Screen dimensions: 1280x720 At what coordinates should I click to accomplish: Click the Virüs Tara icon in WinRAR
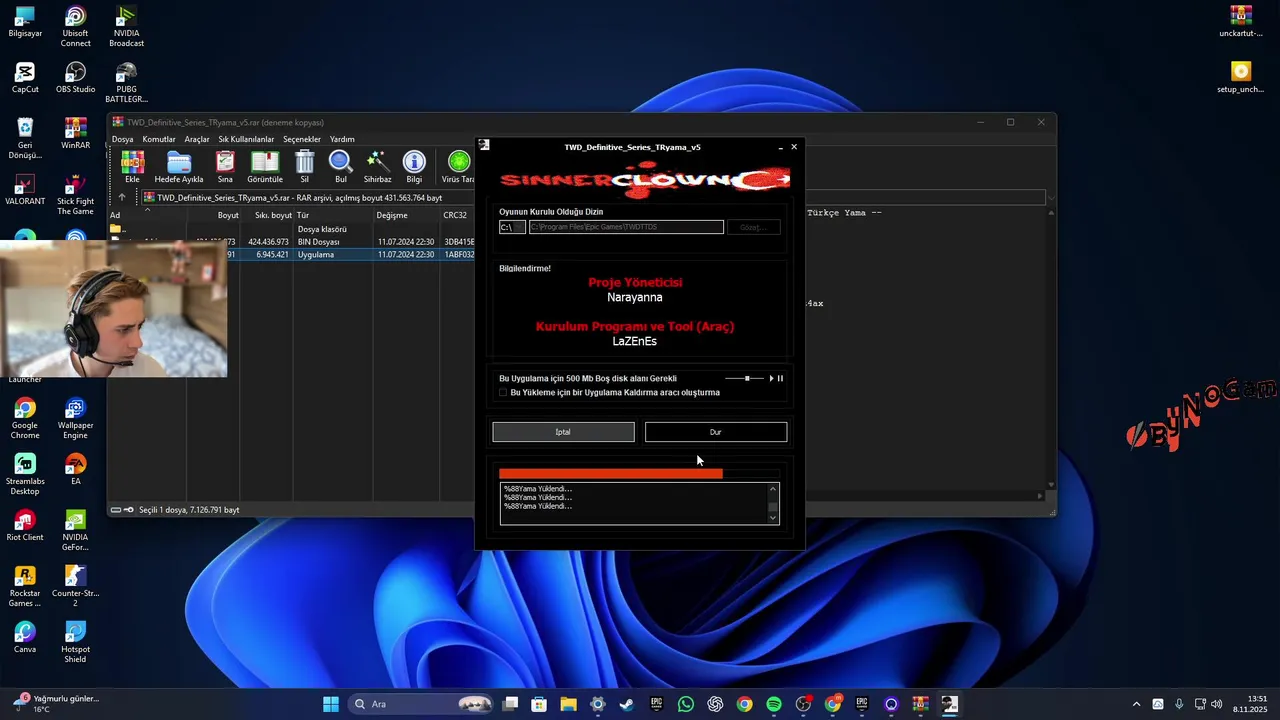458,167
